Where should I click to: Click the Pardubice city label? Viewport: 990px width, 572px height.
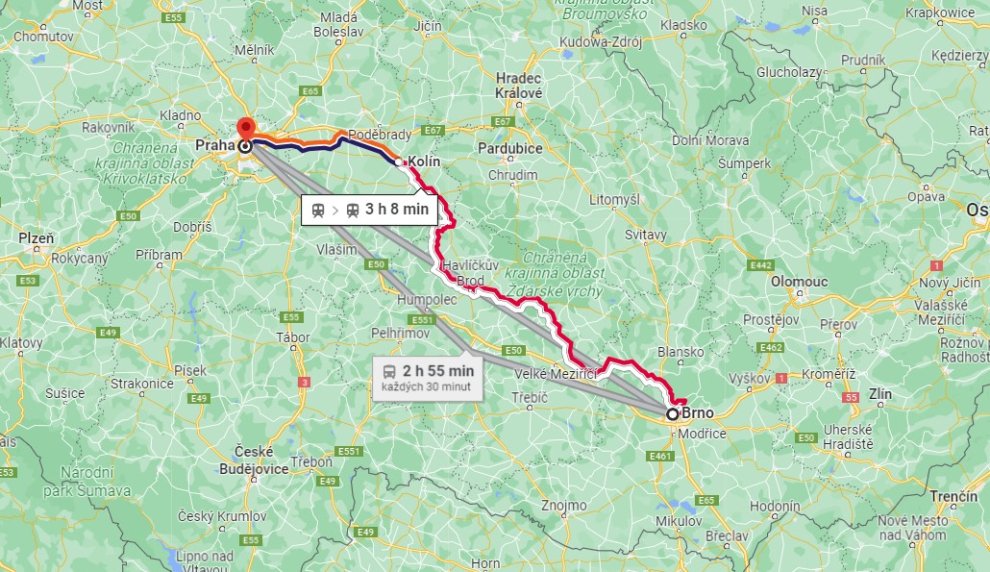(x=510, y=148)
